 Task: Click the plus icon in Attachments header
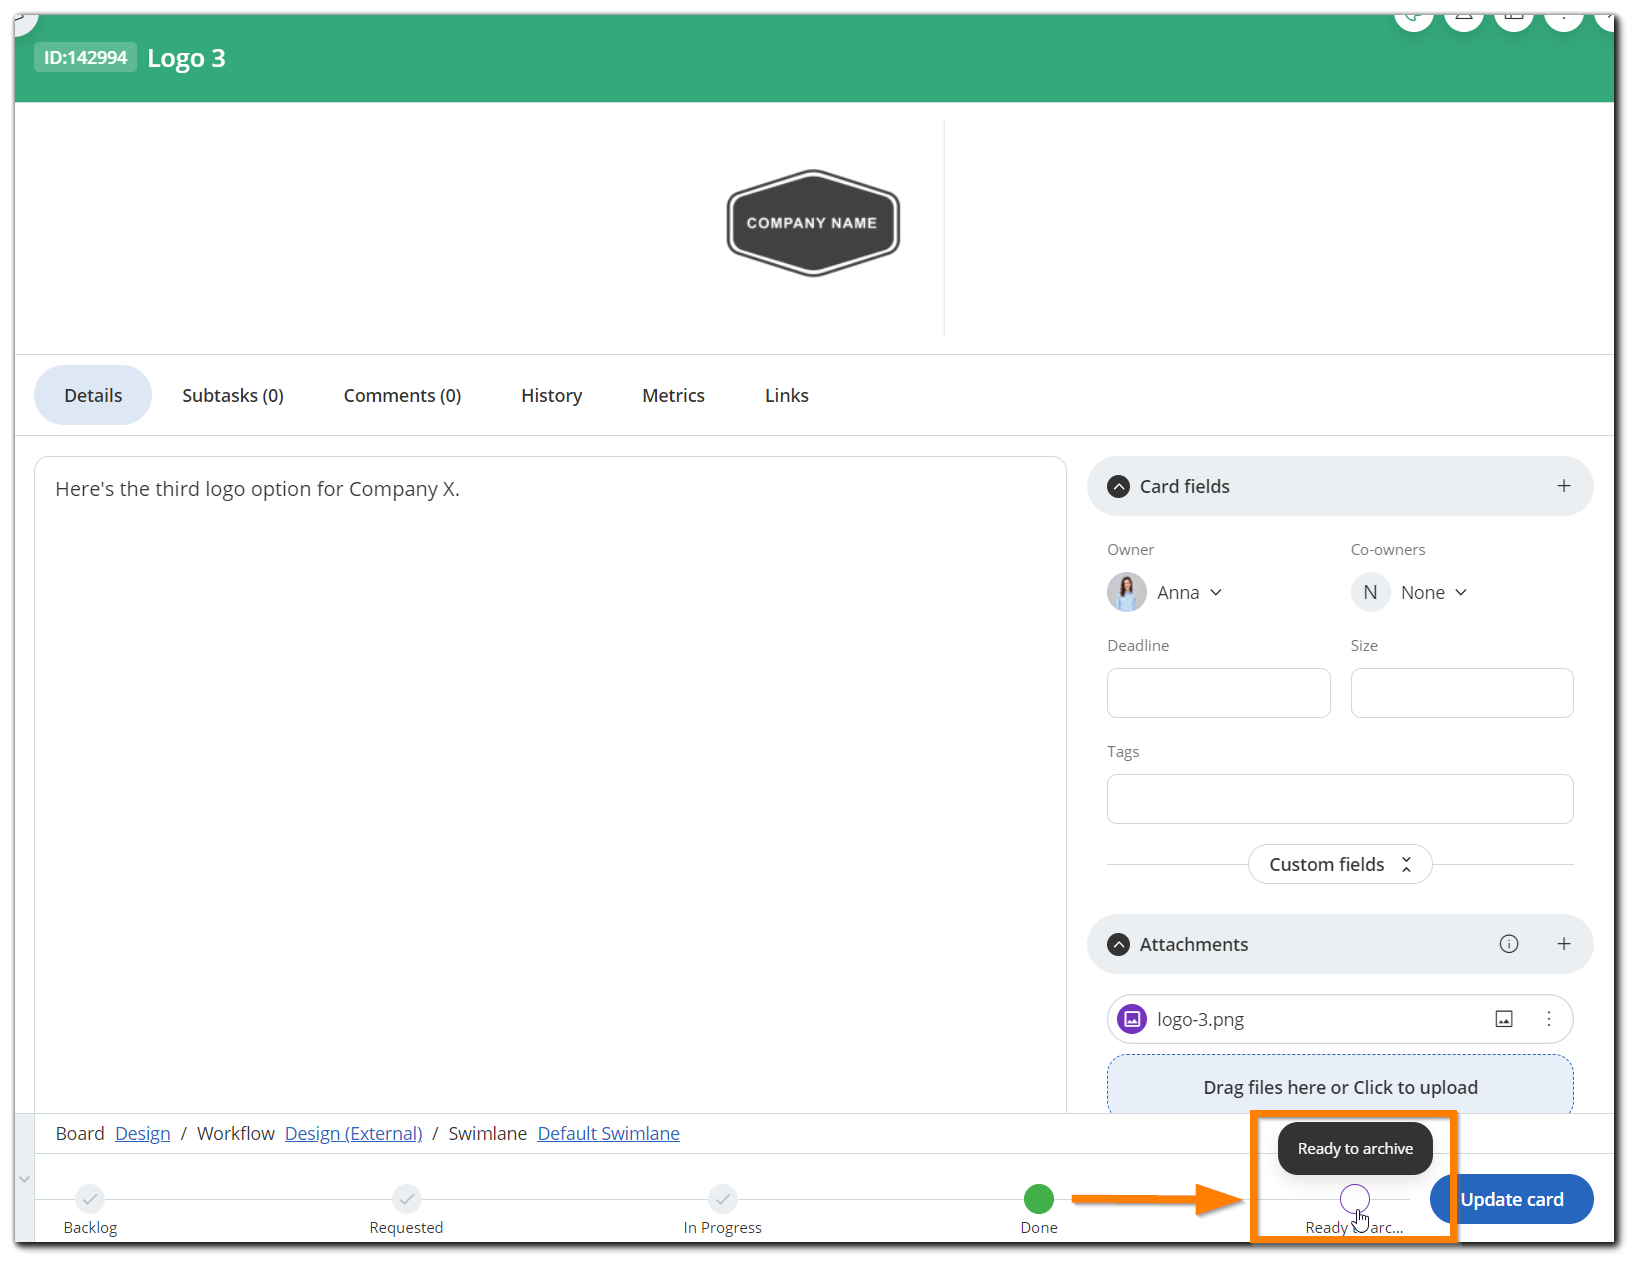[x=1563, y=944]
